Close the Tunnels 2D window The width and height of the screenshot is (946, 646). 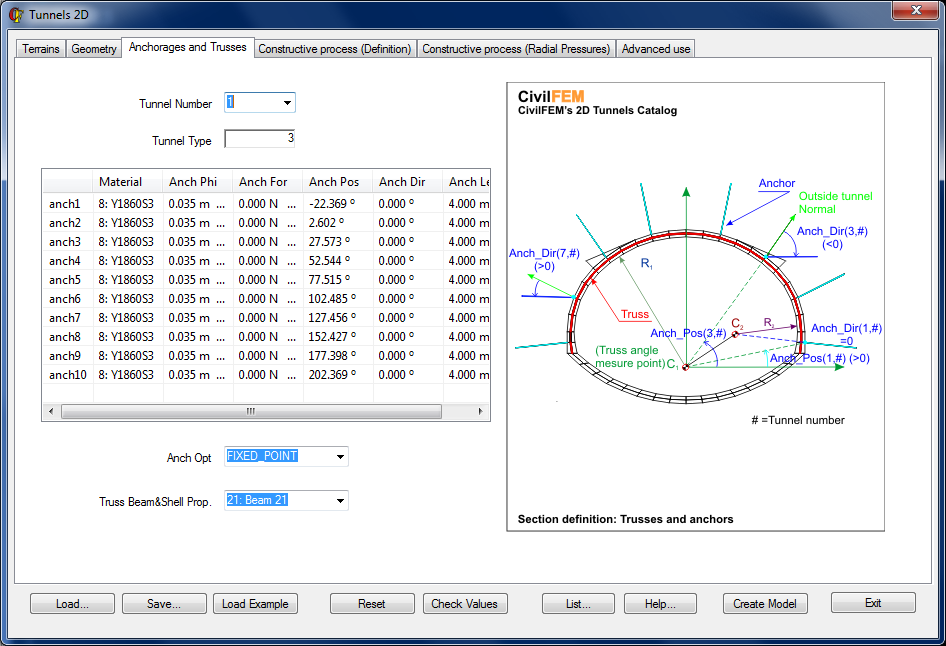point(915,11)
